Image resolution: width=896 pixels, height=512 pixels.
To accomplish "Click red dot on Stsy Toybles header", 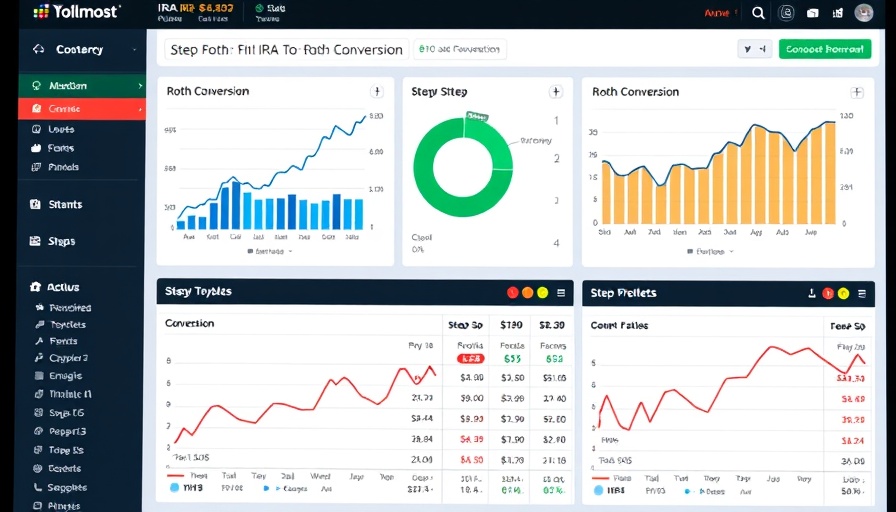I will click(513, 293).
